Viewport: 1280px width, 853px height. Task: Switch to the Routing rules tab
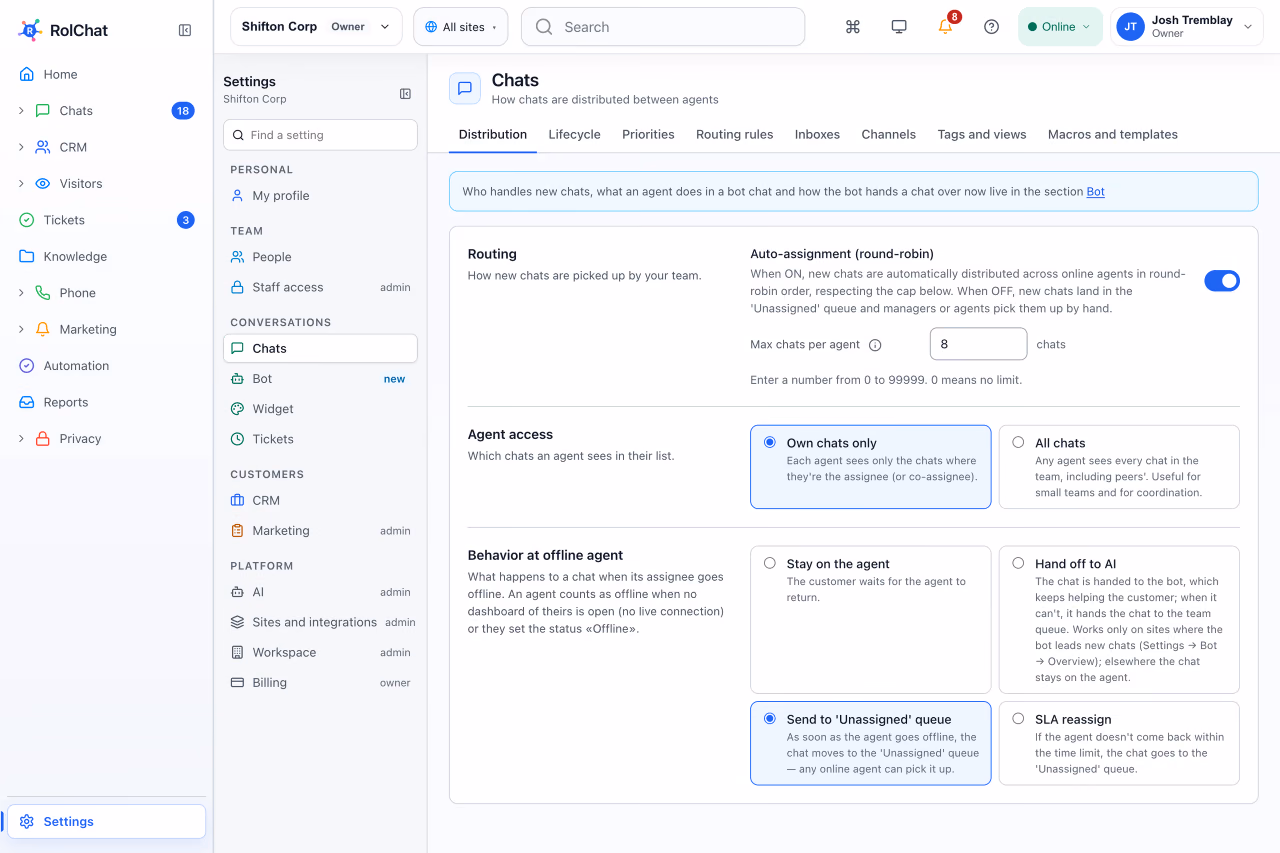tap(735, 134)
